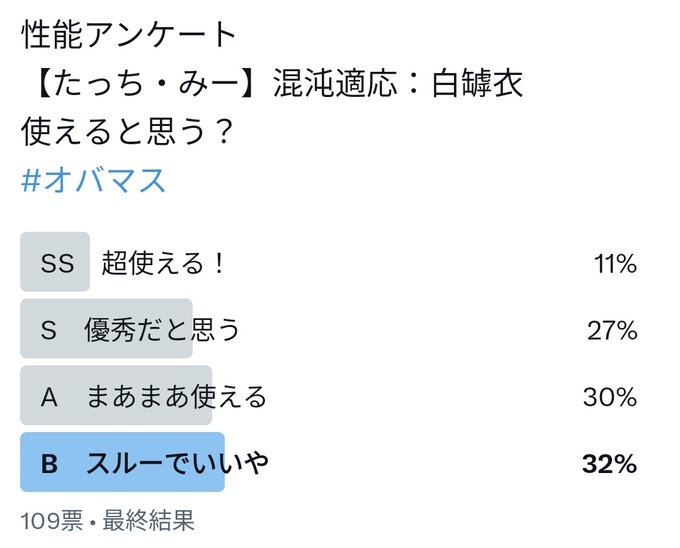This screenshot has height=548, width=680.
Task: Select the highlighted blue B poll result bar
Action: (122, 462)
